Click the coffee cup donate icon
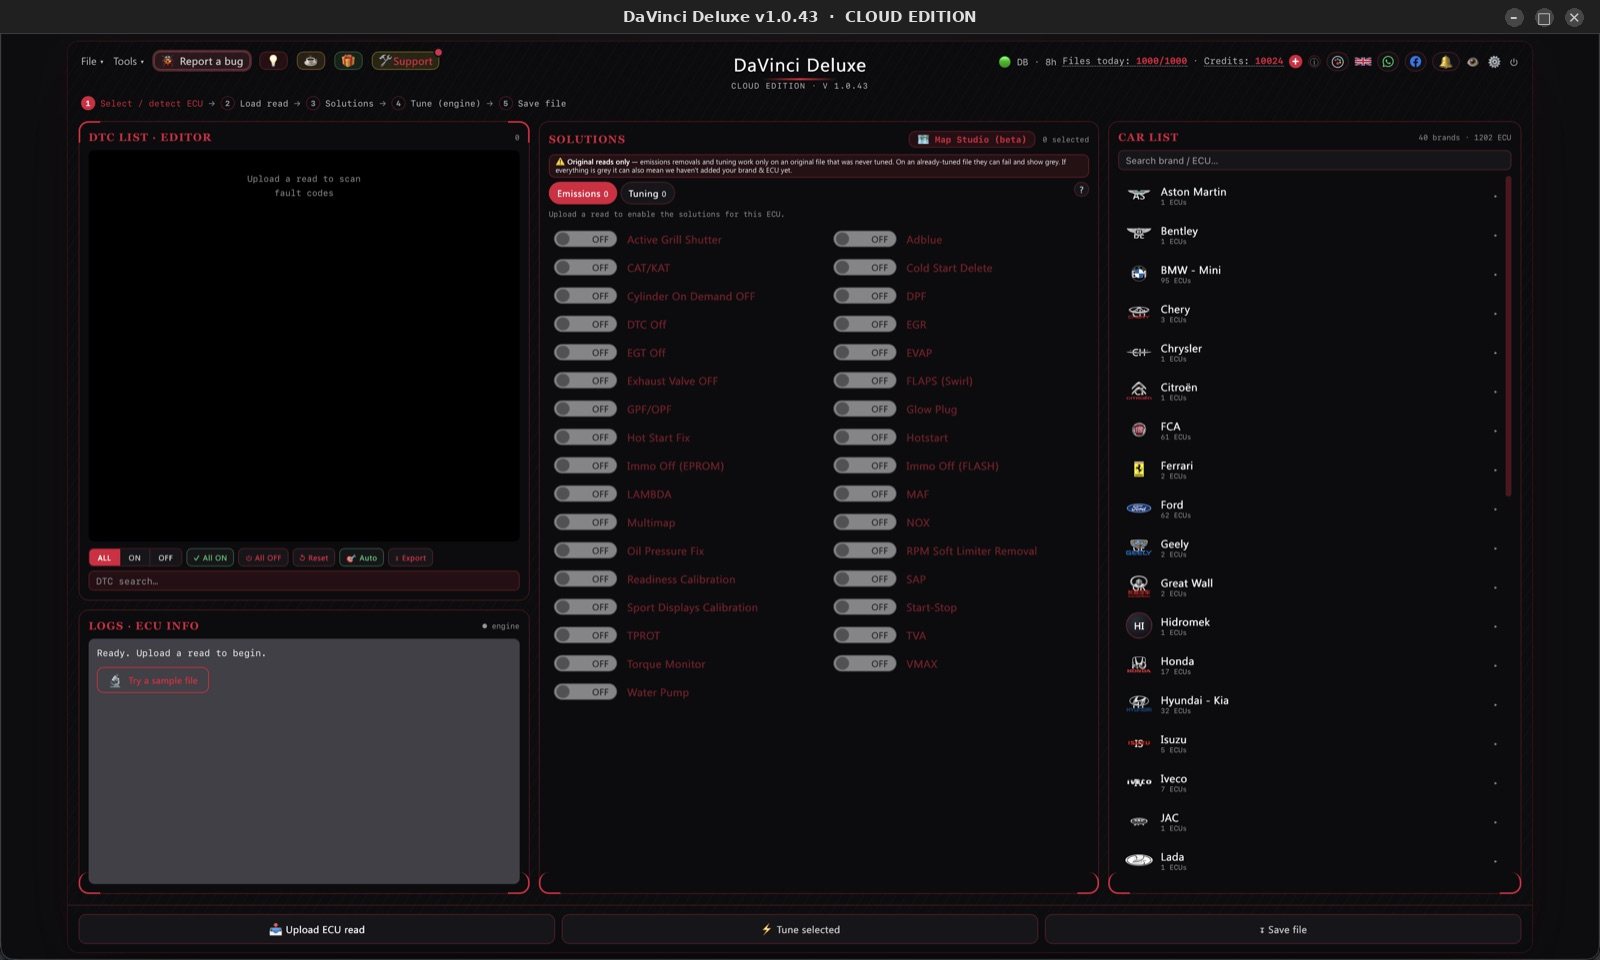This screenshot has height=960, width=1600. coord(310,61)
